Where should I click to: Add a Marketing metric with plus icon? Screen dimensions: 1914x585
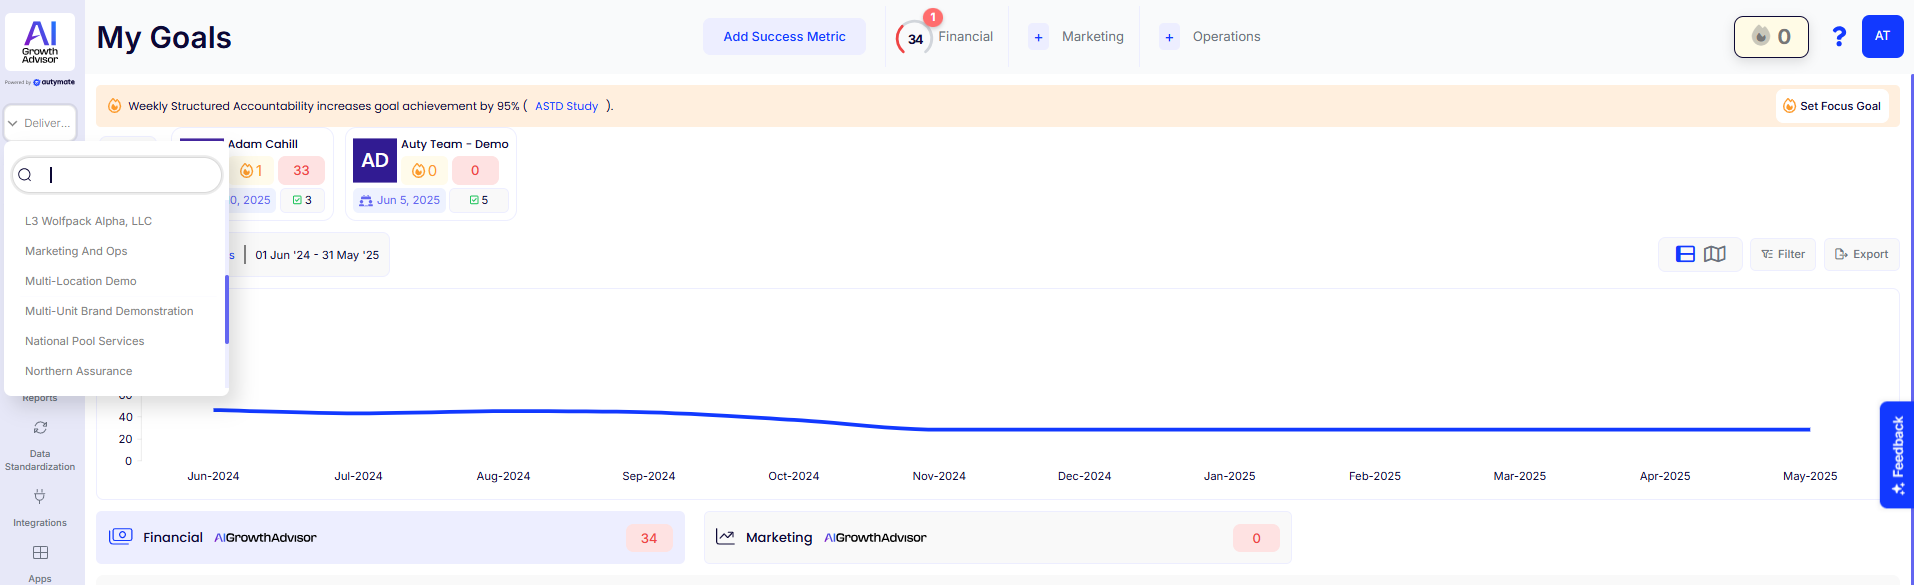[1039, 37]
